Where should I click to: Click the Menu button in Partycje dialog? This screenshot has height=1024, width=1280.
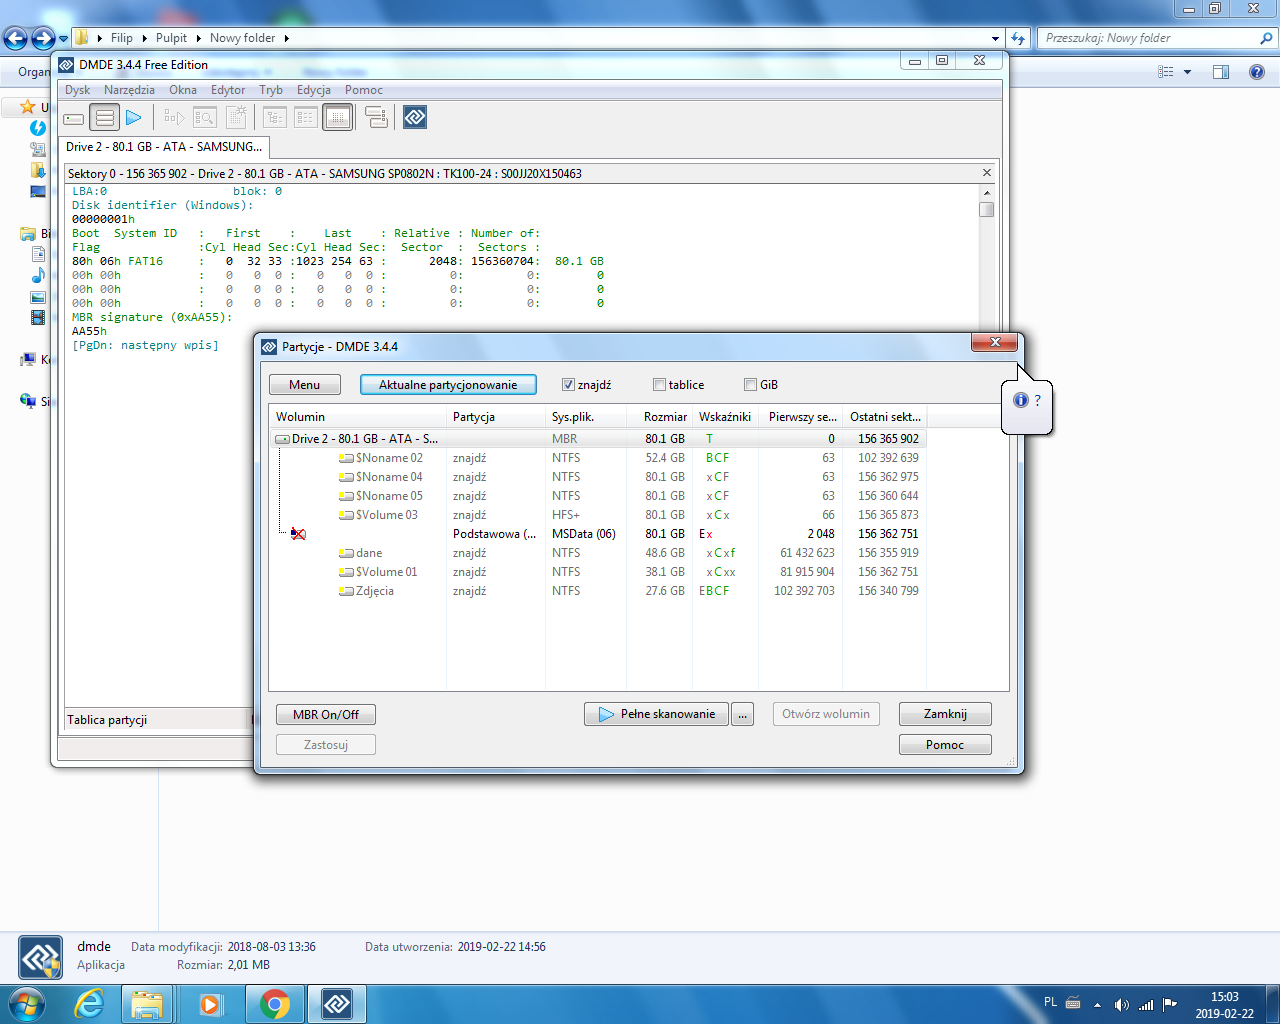(x=305, y=385)
